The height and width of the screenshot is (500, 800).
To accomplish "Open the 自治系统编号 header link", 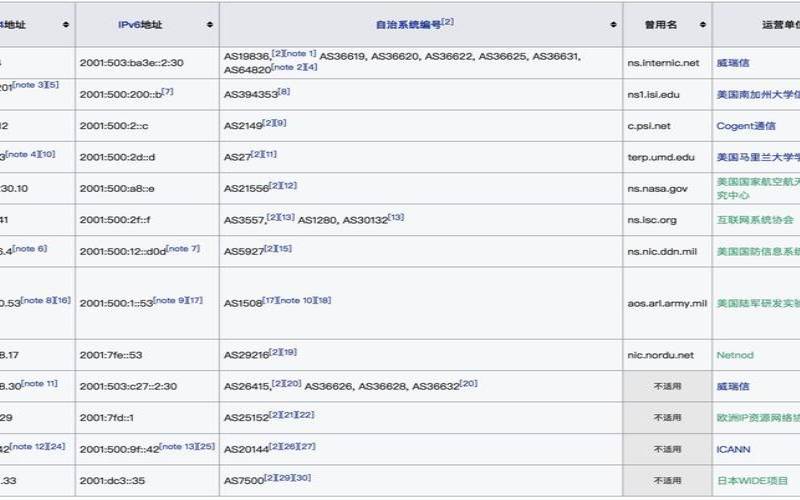I will click(x=408, y=24).
